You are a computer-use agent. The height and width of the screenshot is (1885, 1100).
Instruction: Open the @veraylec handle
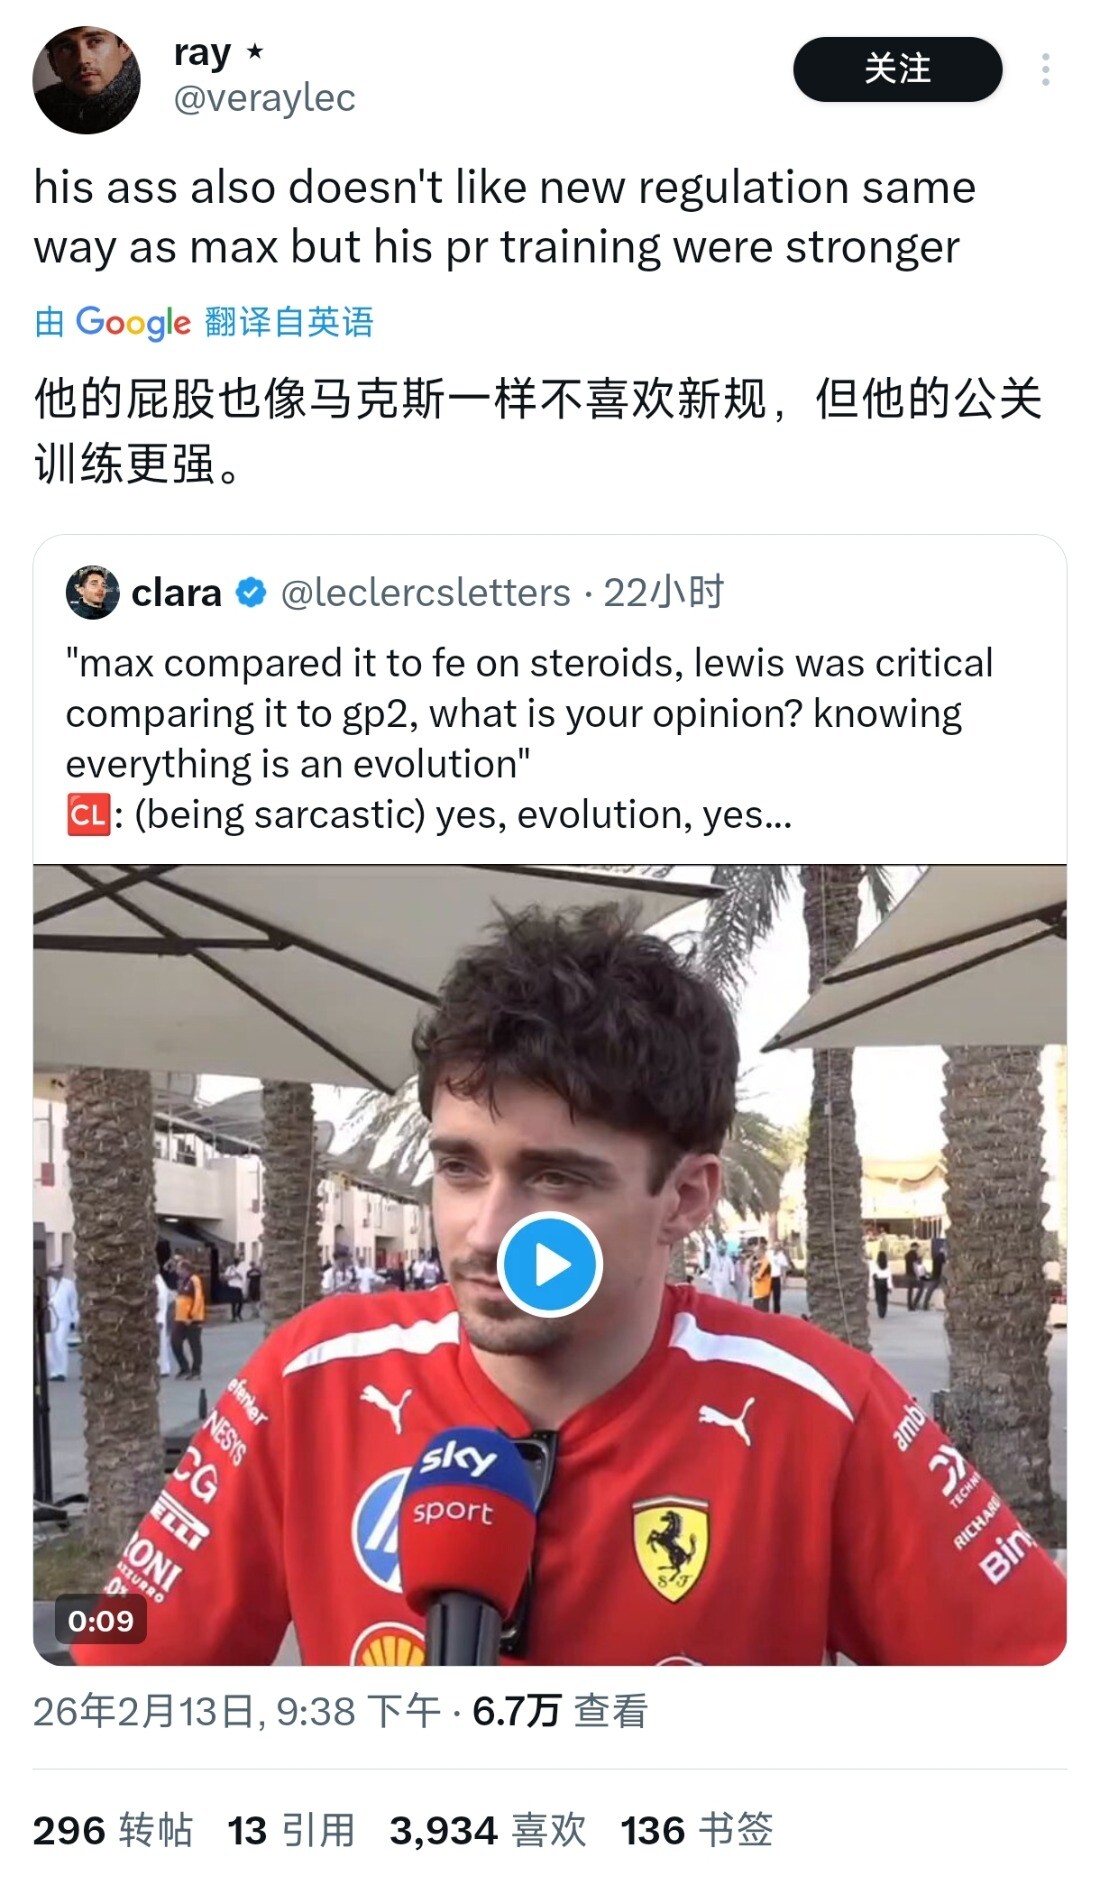[x=264, y=98]
